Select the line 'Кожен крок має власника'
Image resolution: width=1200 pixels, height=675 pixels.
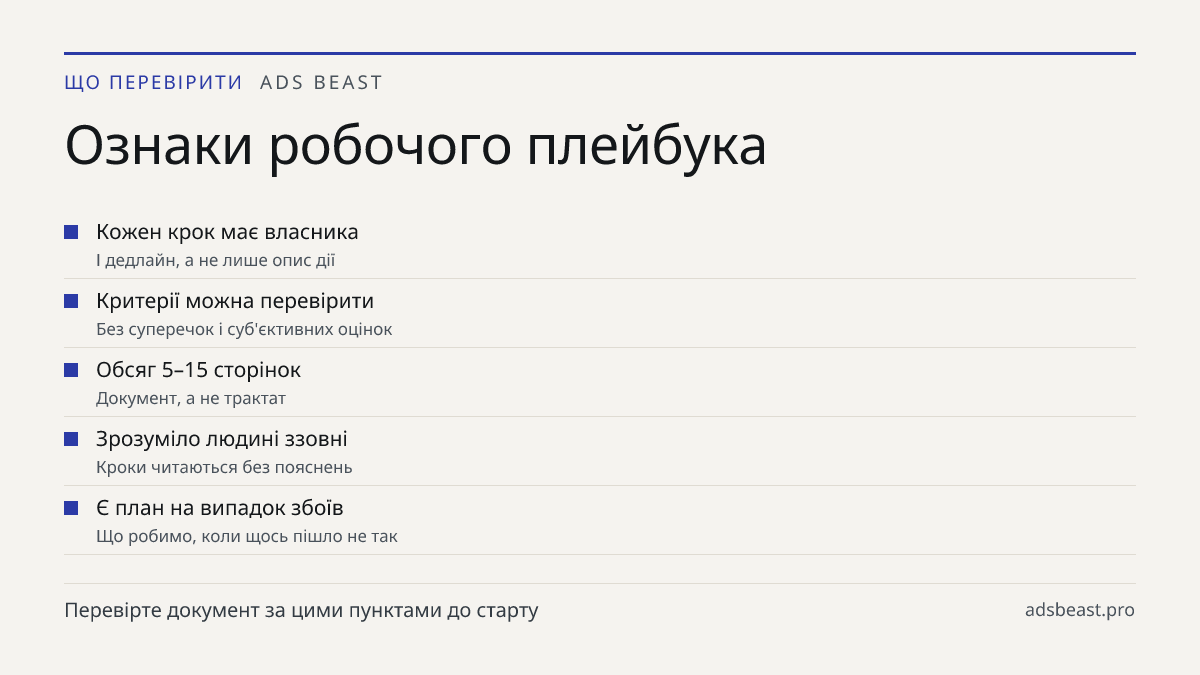[227, 232]
